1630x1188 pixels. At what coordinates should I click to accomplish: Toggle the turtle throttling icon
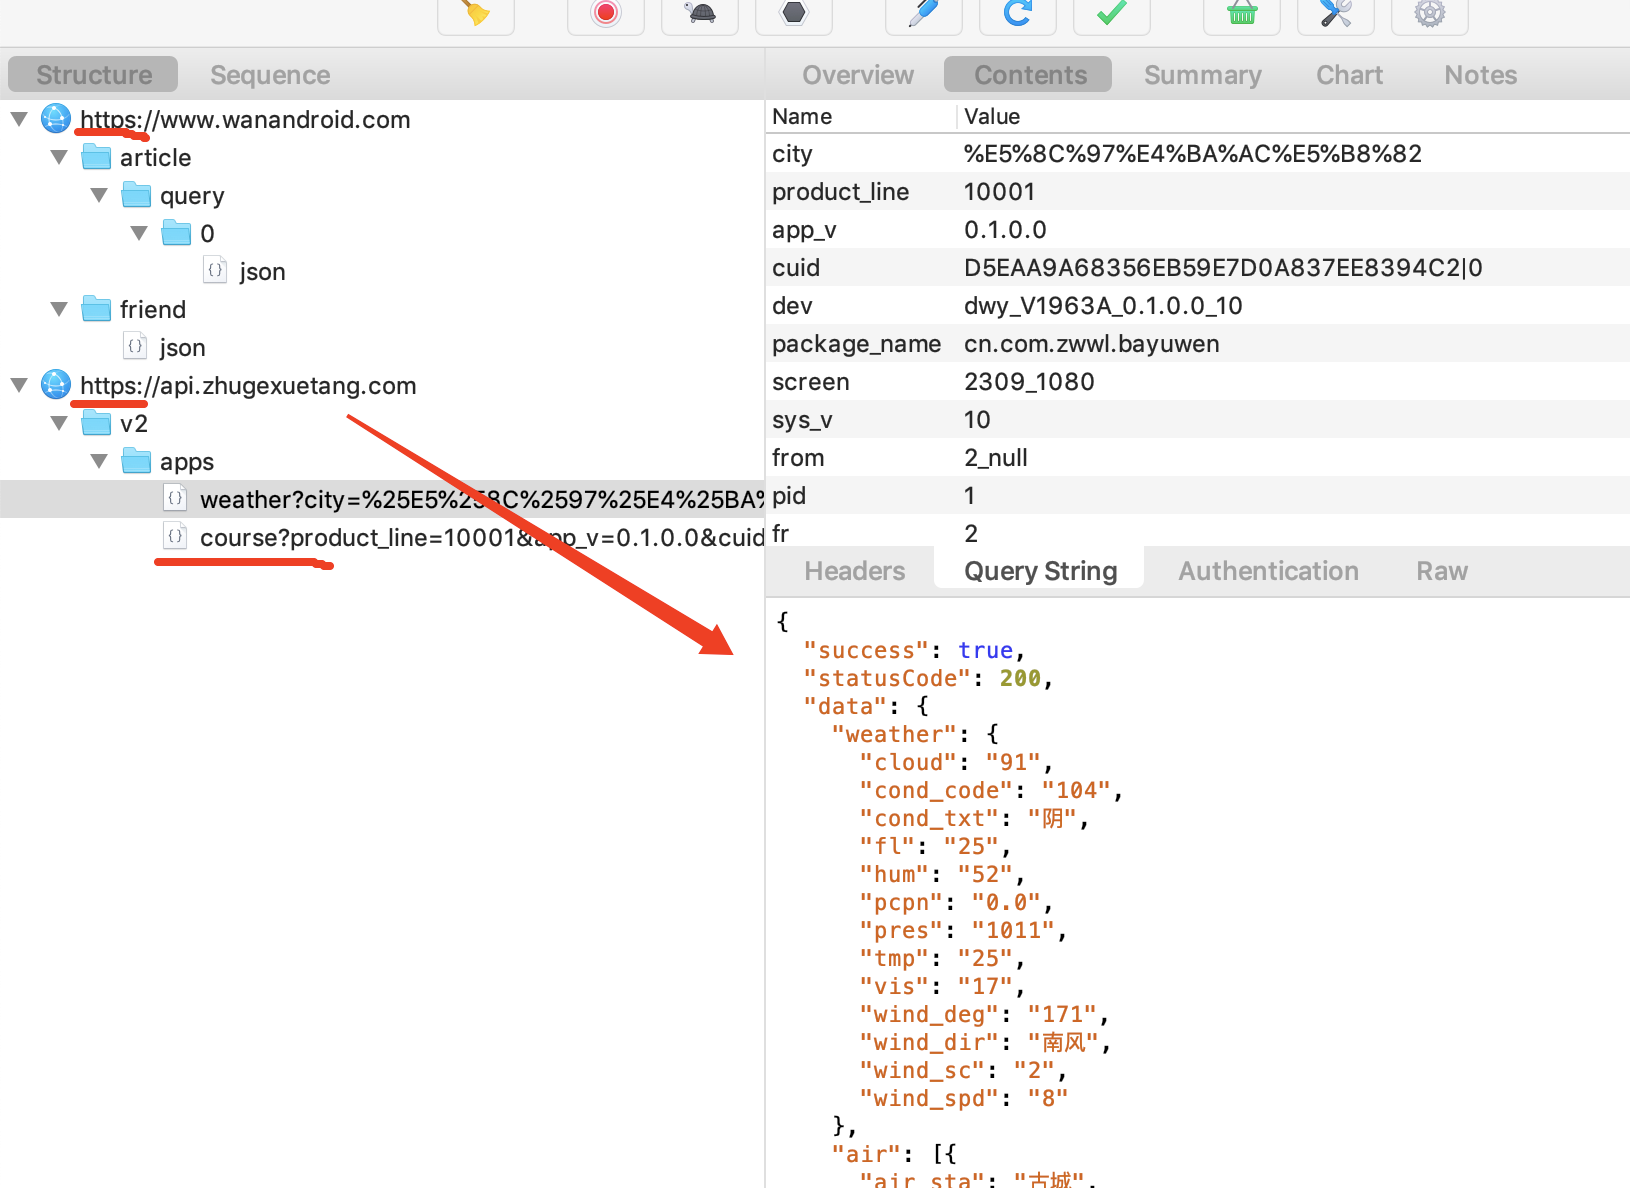[700, 13]
